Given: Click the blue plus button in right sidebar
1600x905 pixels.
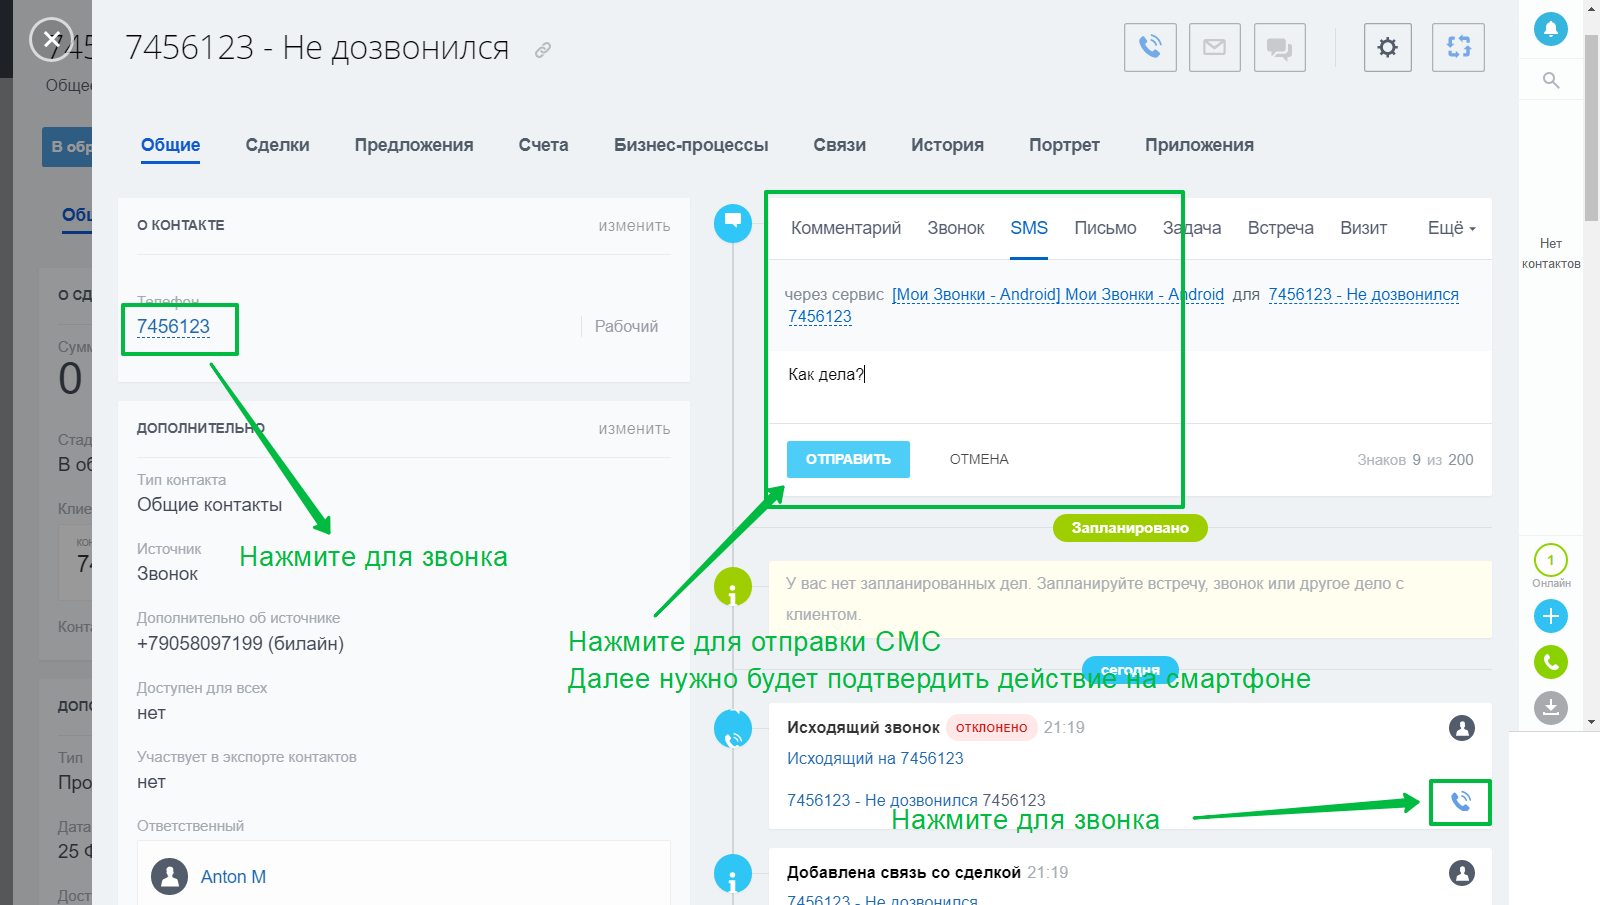Looking at the screenshot, I should tap(1551, 616).
